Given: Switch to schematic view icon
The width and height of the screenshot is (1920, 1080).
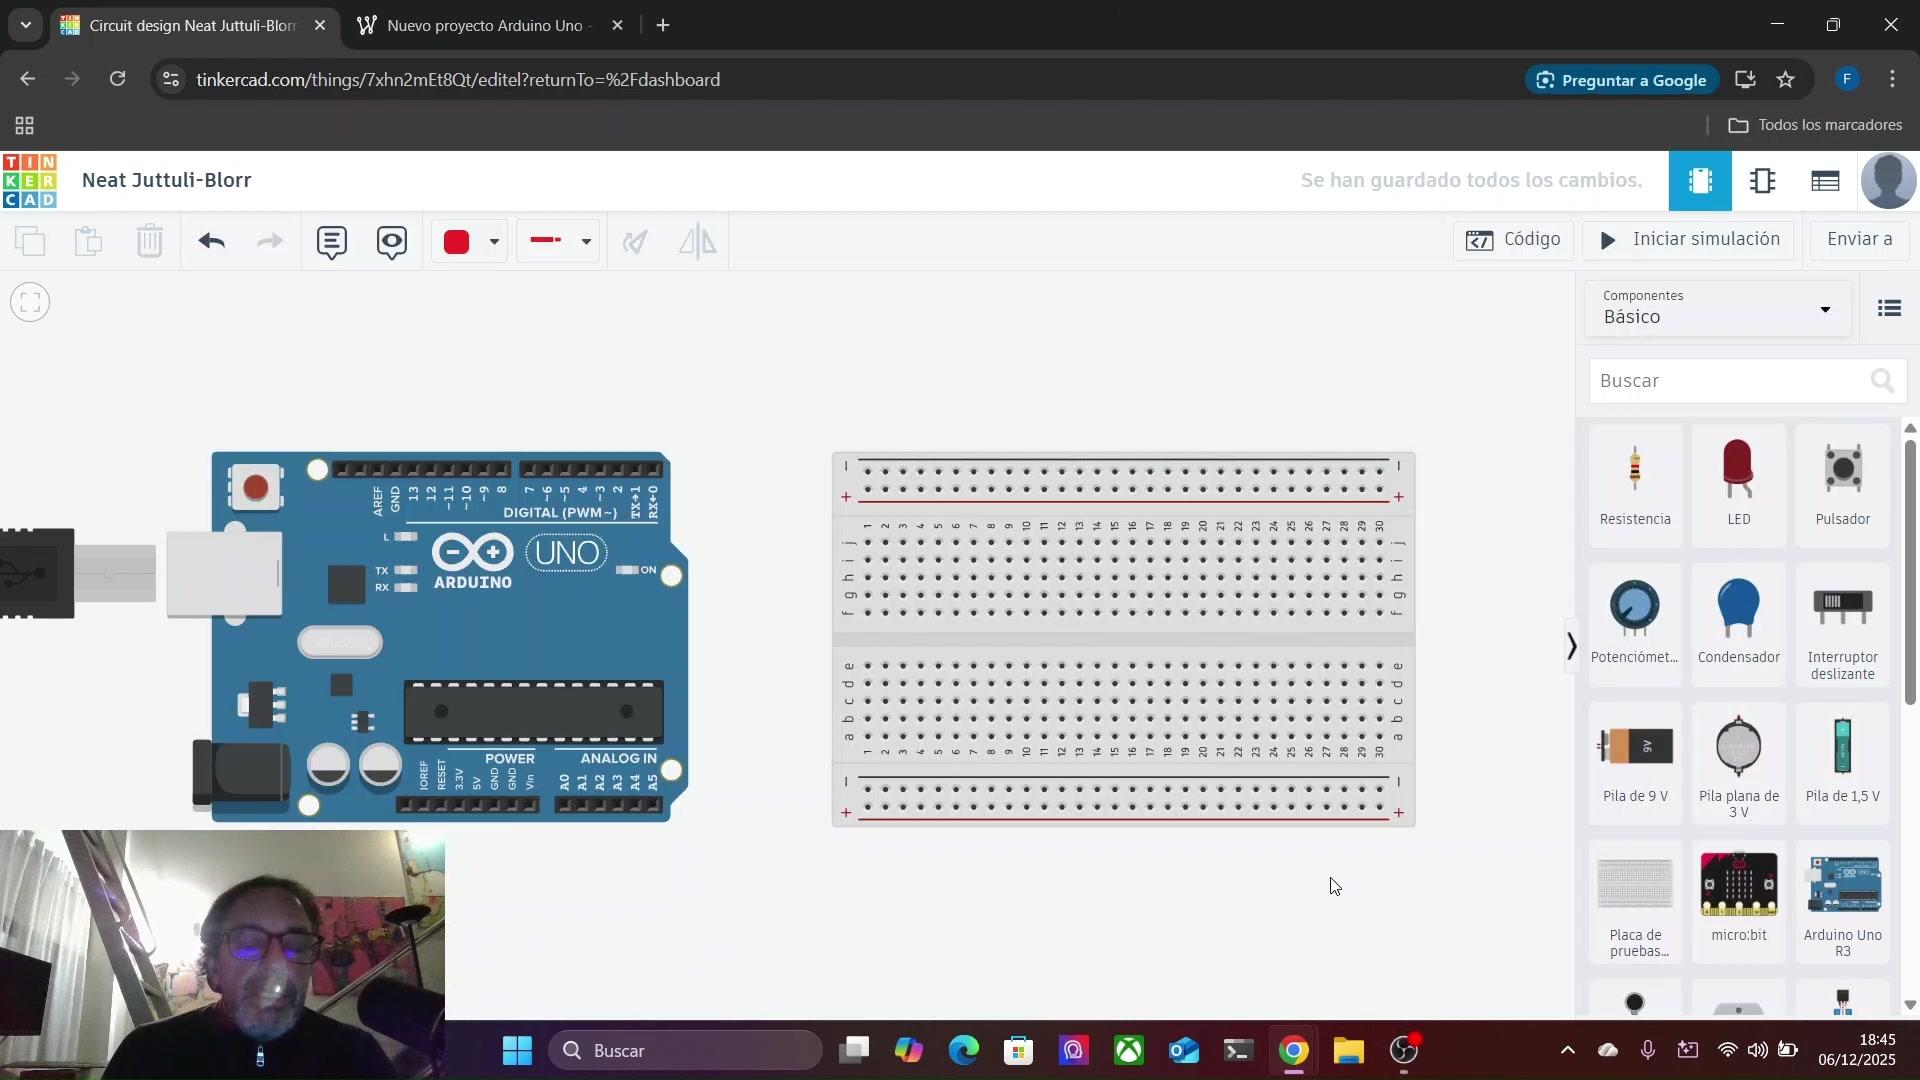Looking at the screenshot, I should tap(1762, 181).
